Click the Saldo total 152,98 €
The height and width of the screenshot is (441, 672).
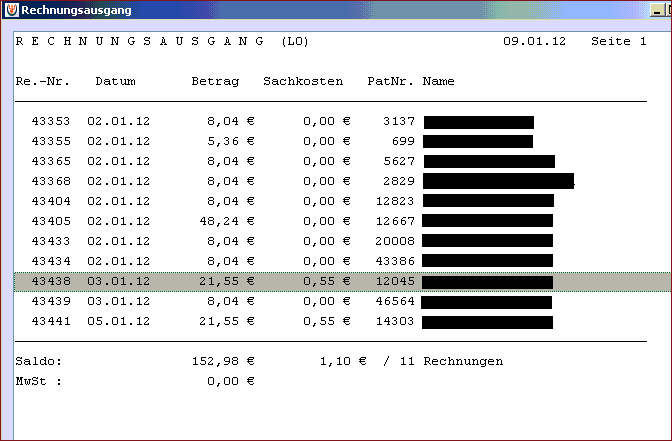223,361
